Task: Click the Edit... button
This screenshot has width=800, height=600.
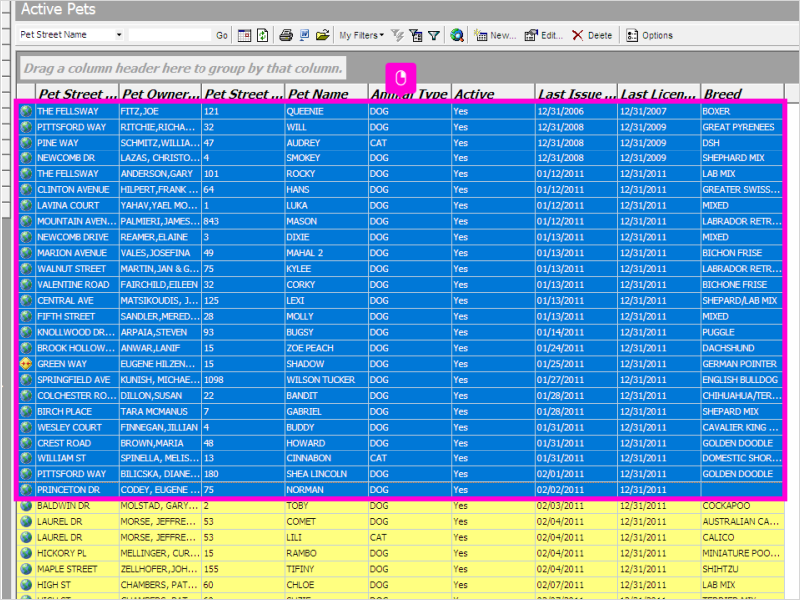Action: [544, 35]
